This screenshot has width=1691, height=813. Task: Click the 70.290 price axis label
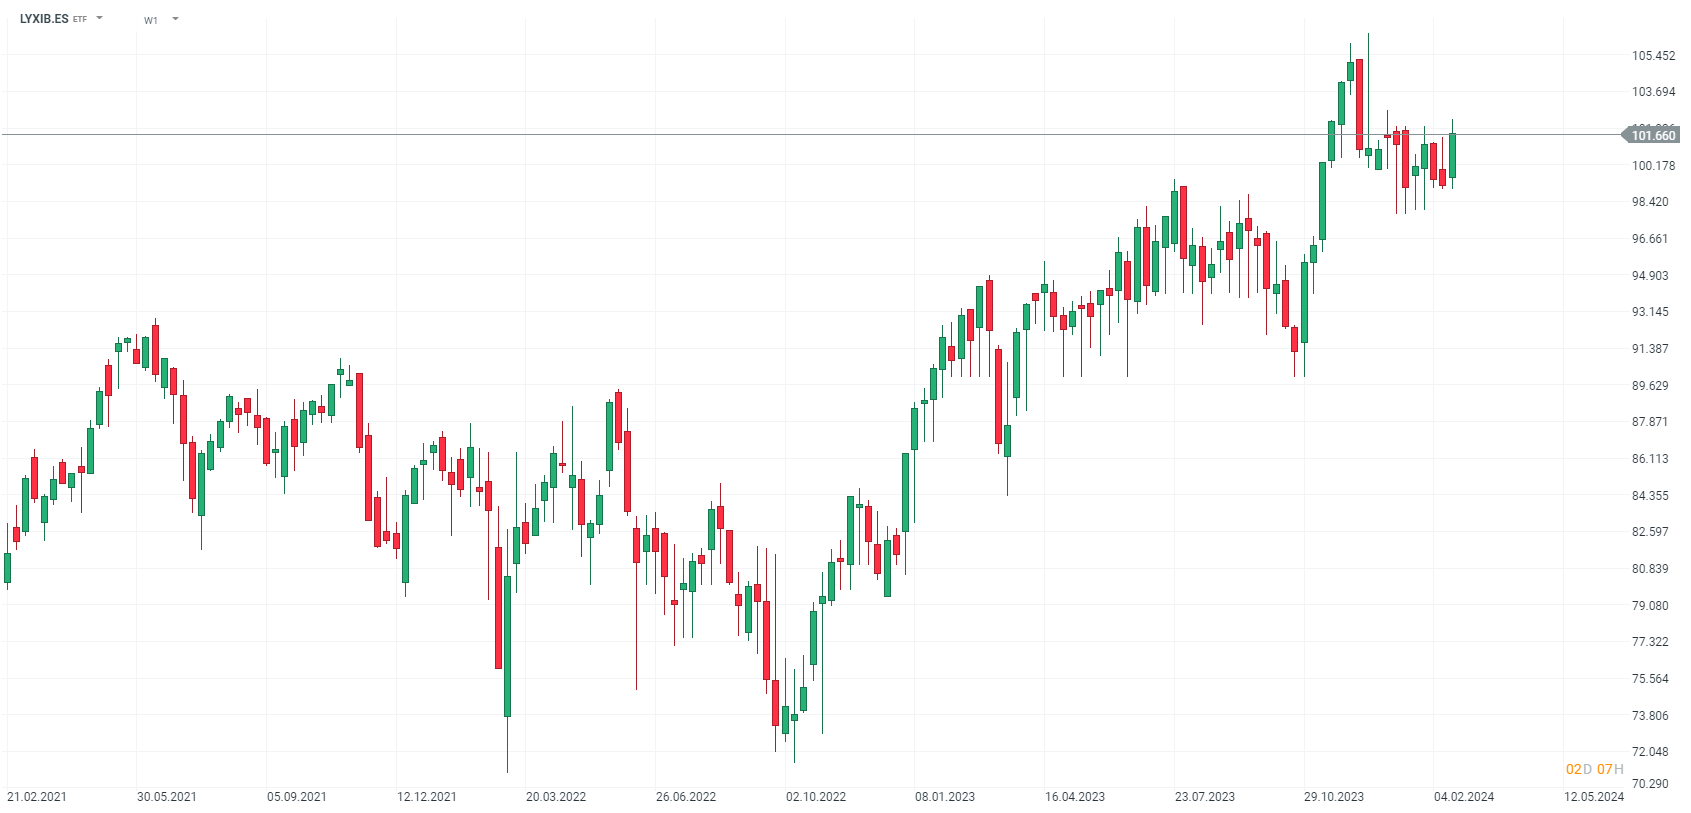(x=1650, y=784)
